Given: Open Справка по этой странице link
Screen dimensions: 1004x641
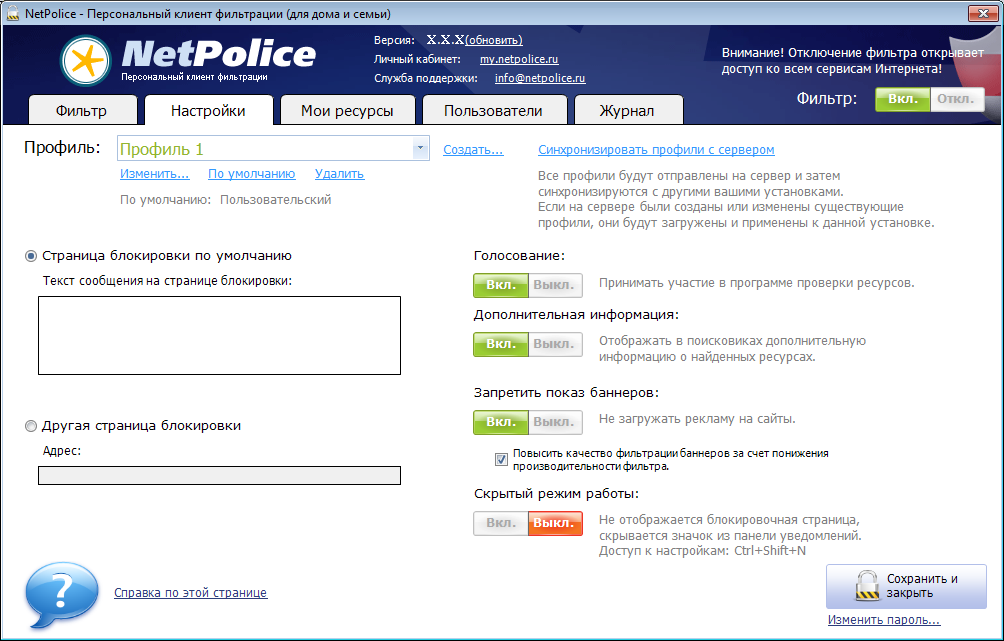Looking at the screenshot, I should point(191,593).
